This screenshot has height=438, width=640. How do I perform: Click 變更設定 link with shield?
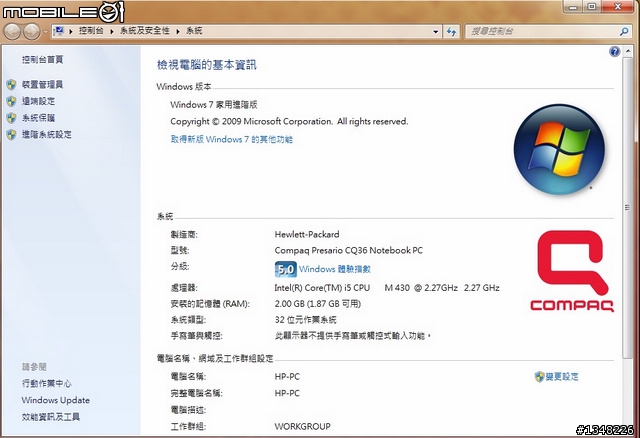coord(562,376)
